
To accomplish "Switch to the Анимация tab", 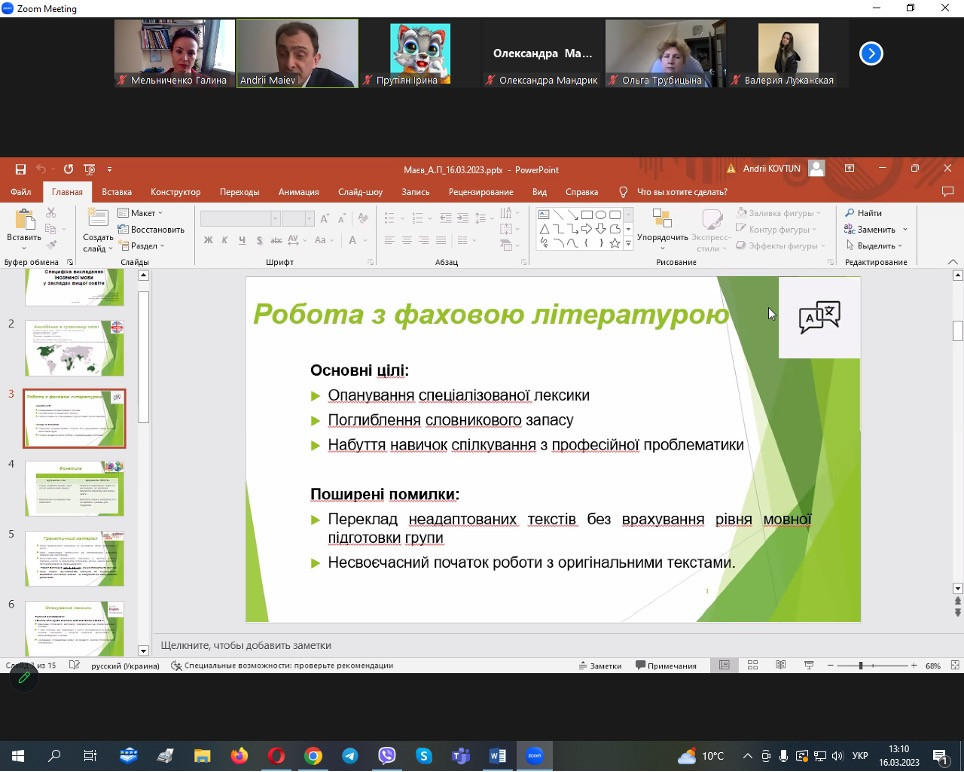I will pos(299,192).
